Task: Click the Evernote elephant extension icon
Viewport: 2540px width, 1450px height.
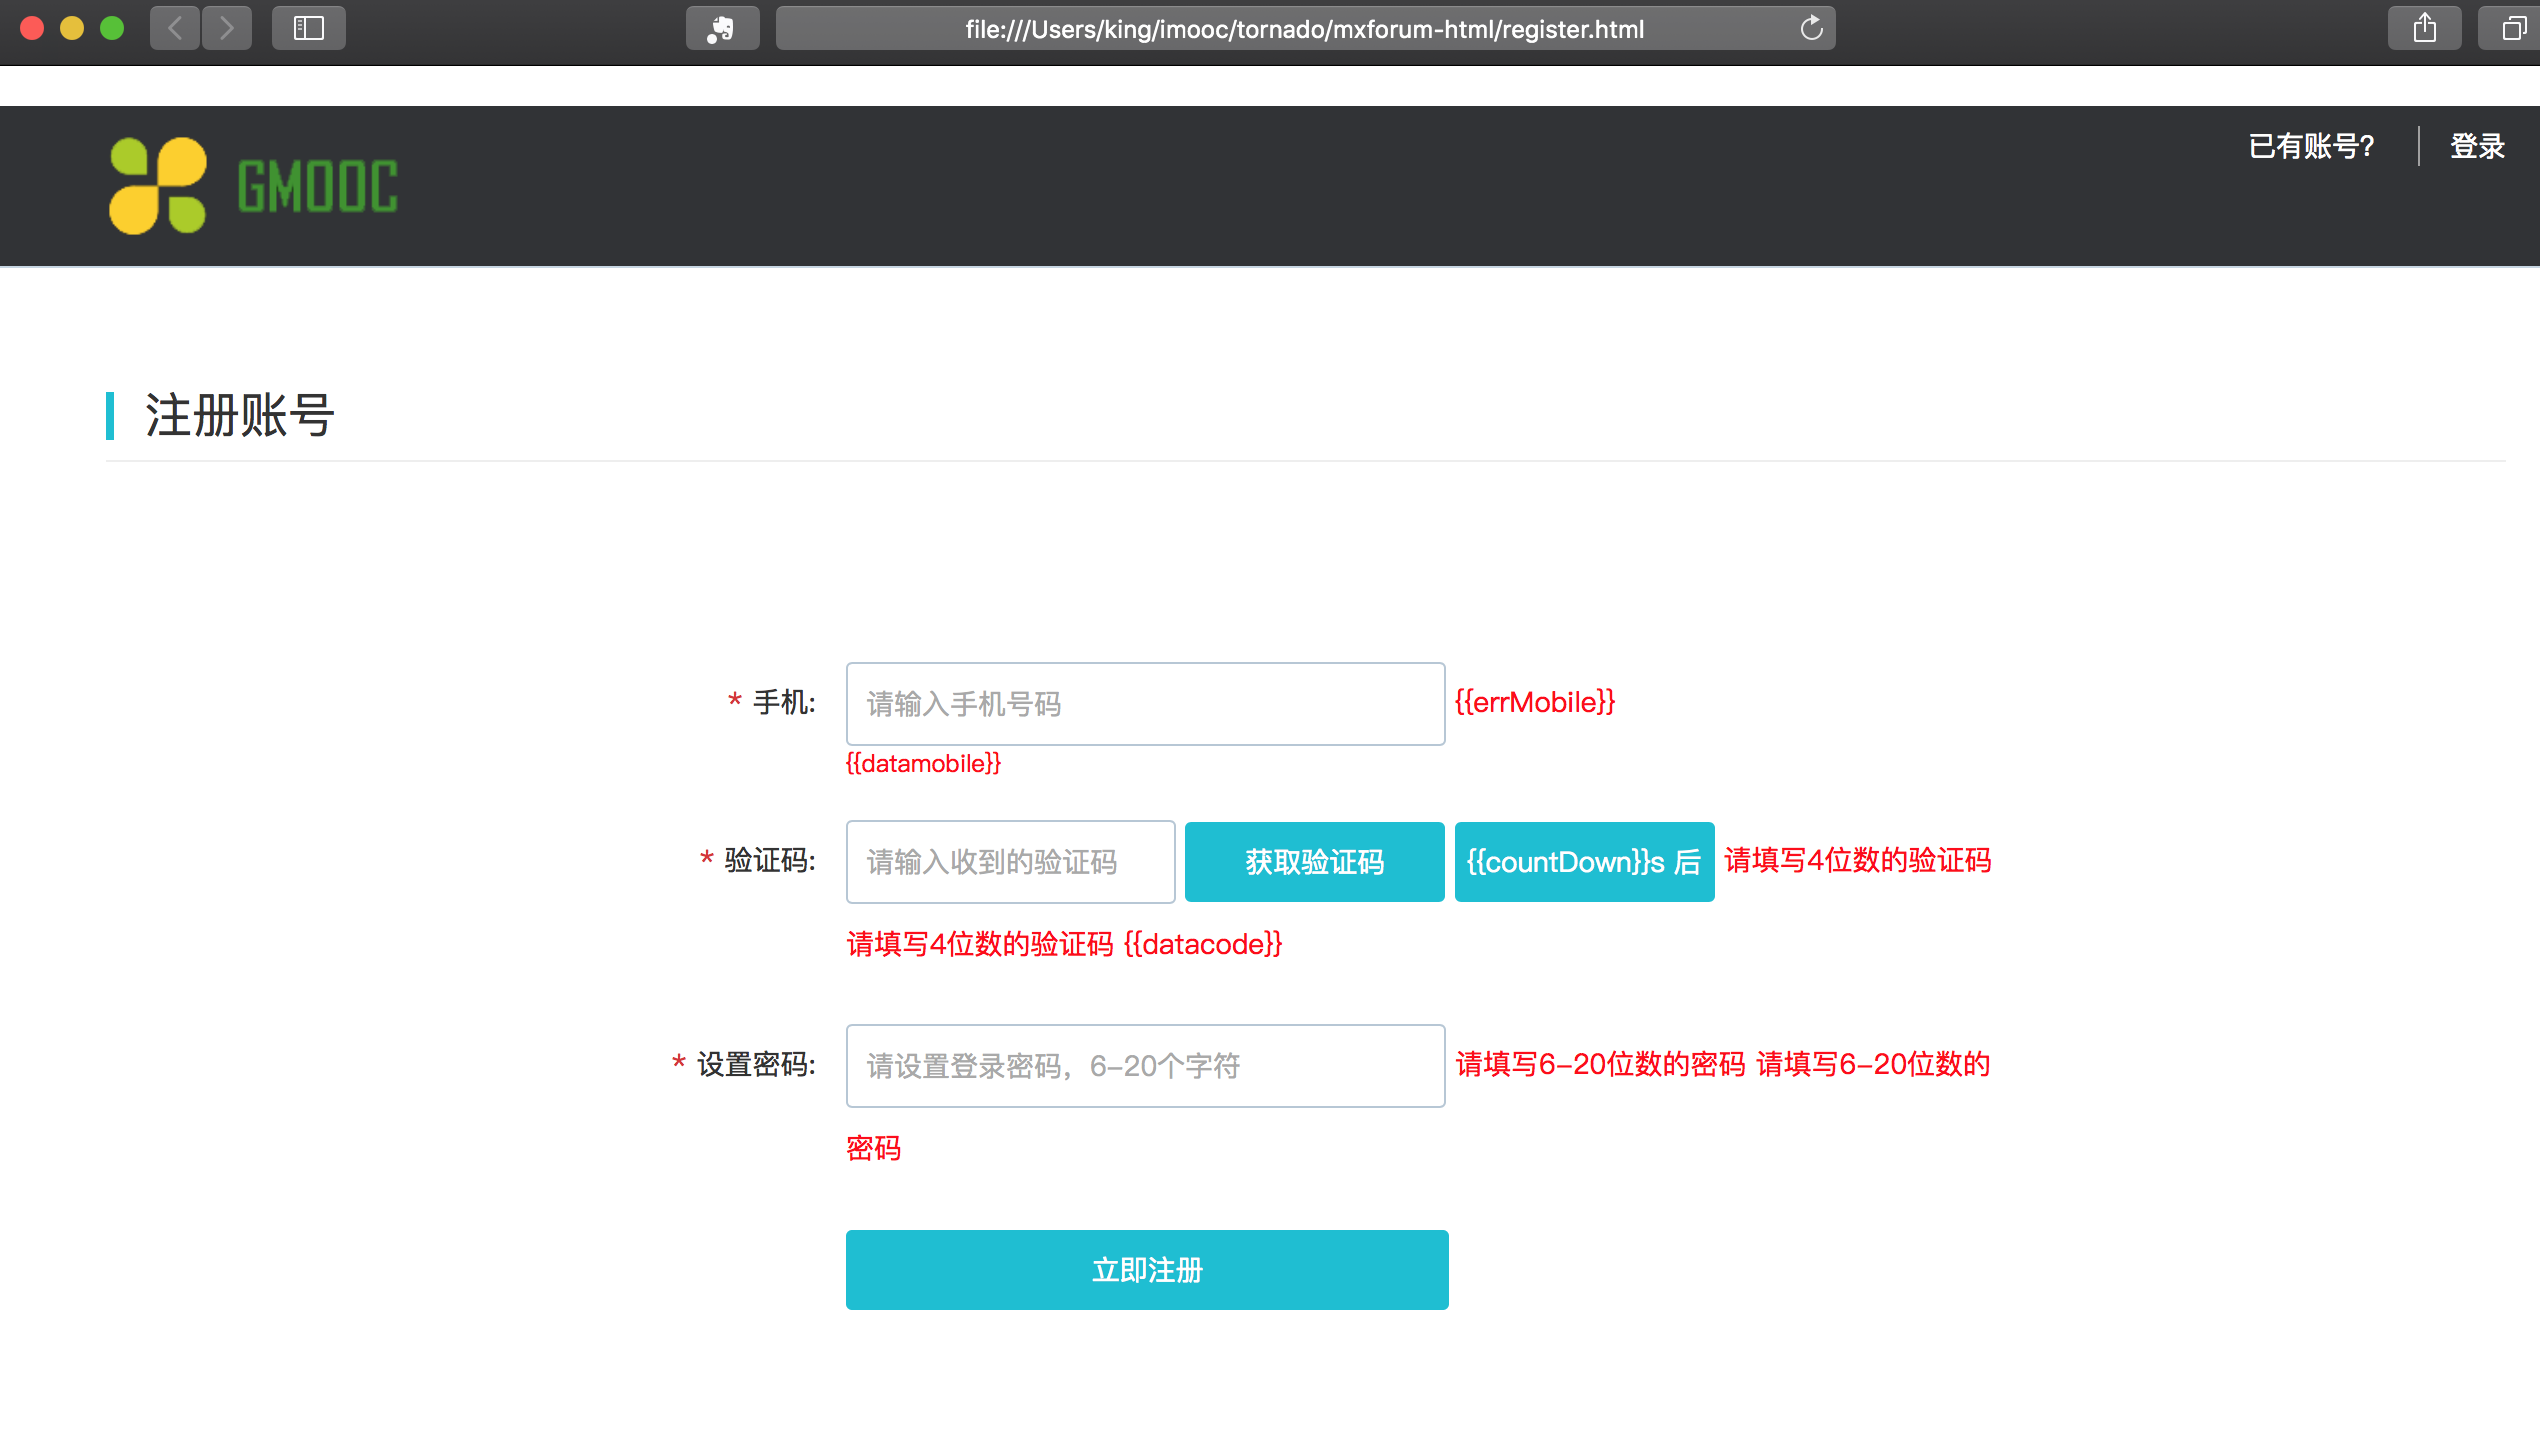Action: coord(721,28)
